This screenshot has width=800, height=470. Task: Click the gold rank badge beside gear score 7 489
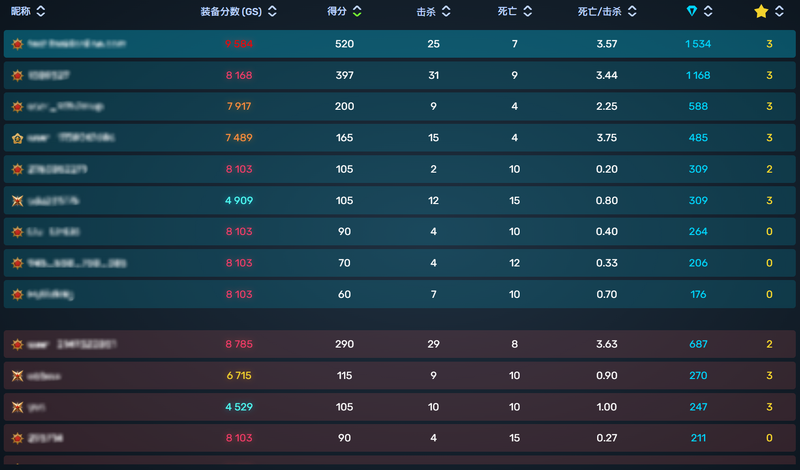pos(17,138)
